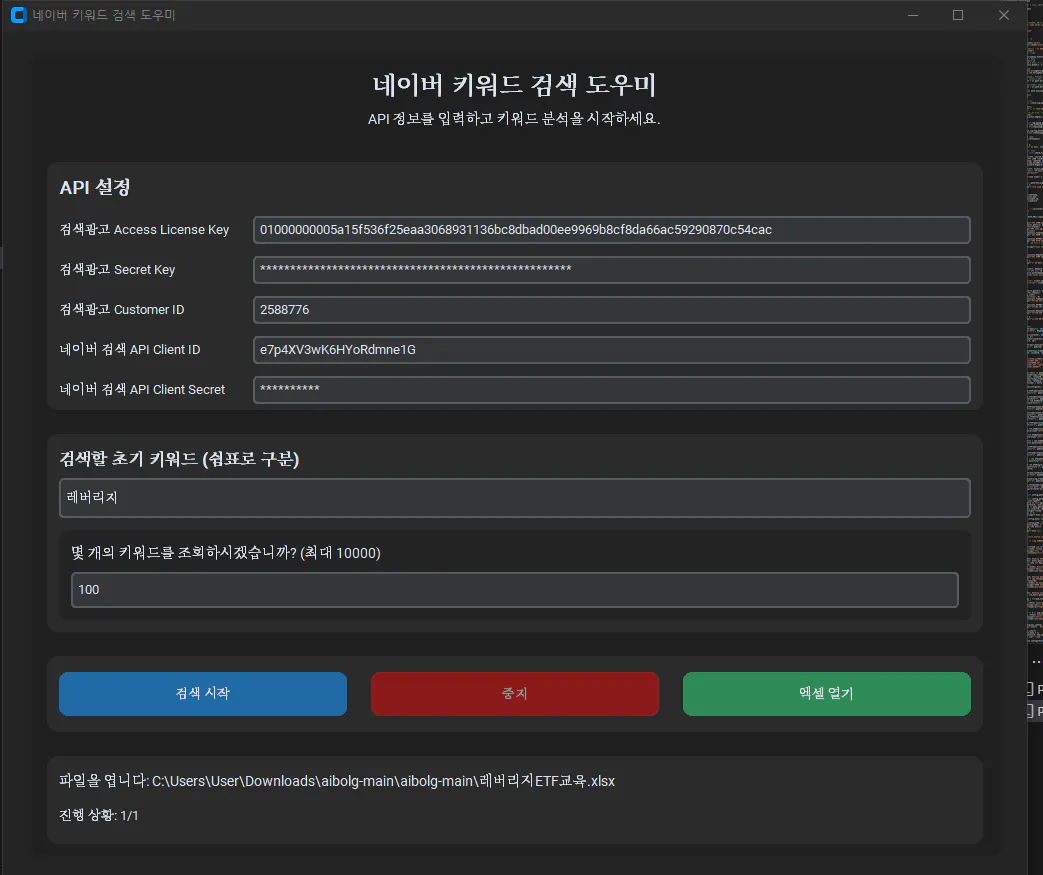Click the 검색광고 Access License Key field
Image resolution: width=1043 pixels, height=875 pixels.
[612, 229]
